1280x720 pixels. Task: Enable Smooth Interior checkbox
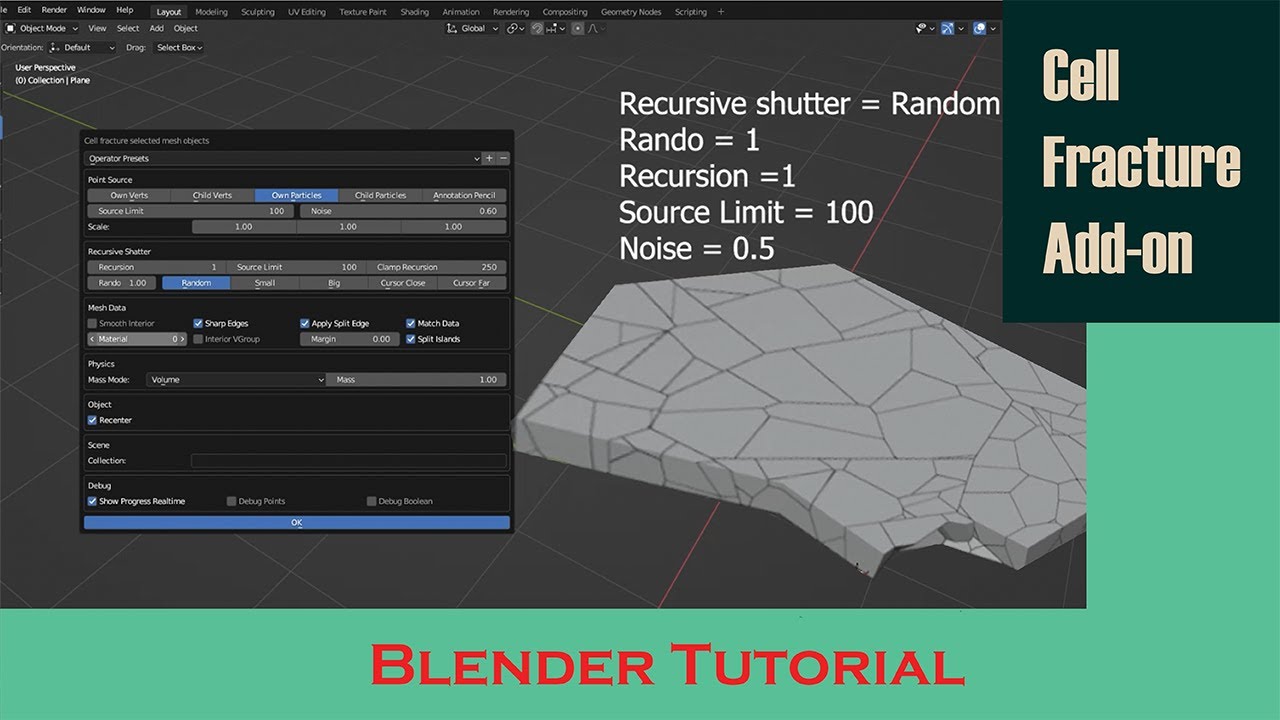(x=93, y=323)
